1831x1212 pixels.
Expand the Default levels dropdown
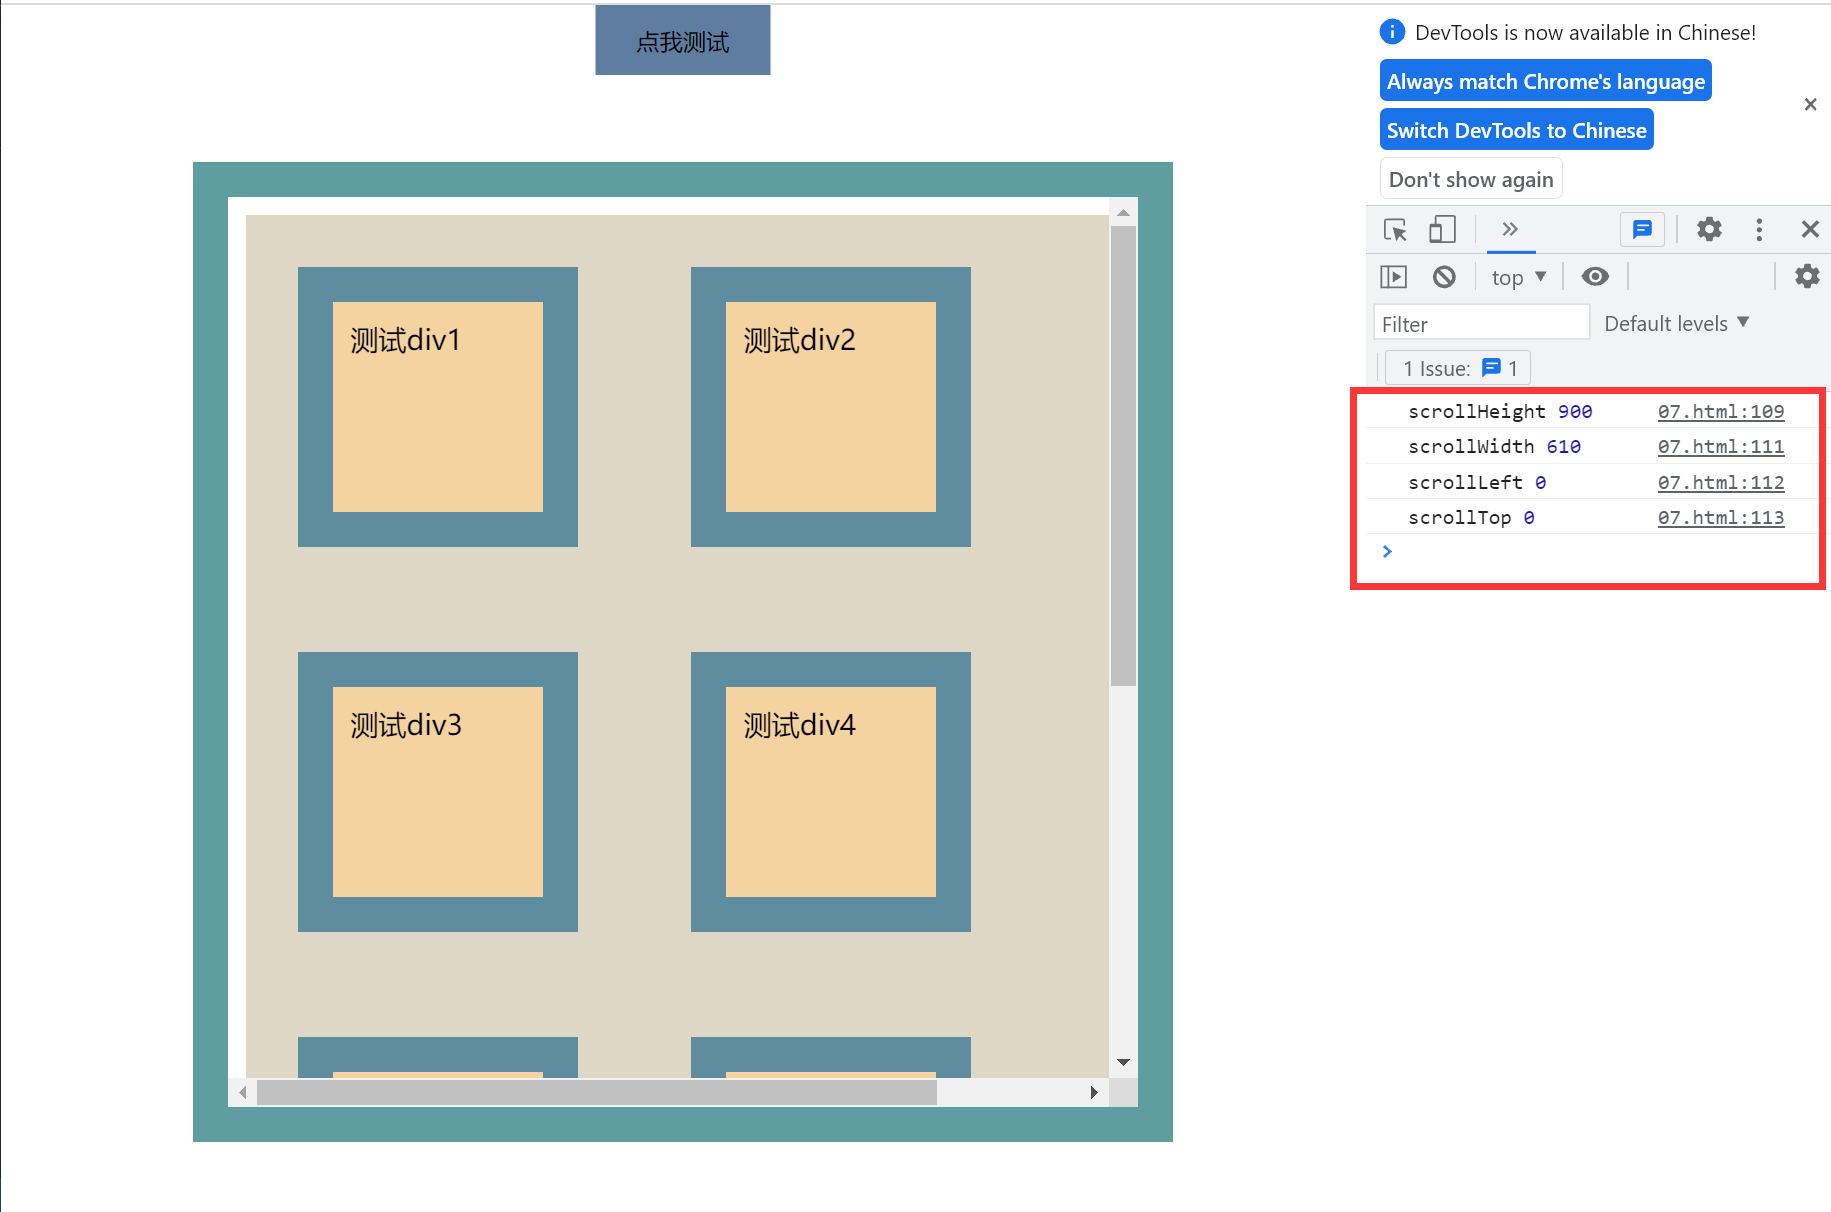point(1677,323)
